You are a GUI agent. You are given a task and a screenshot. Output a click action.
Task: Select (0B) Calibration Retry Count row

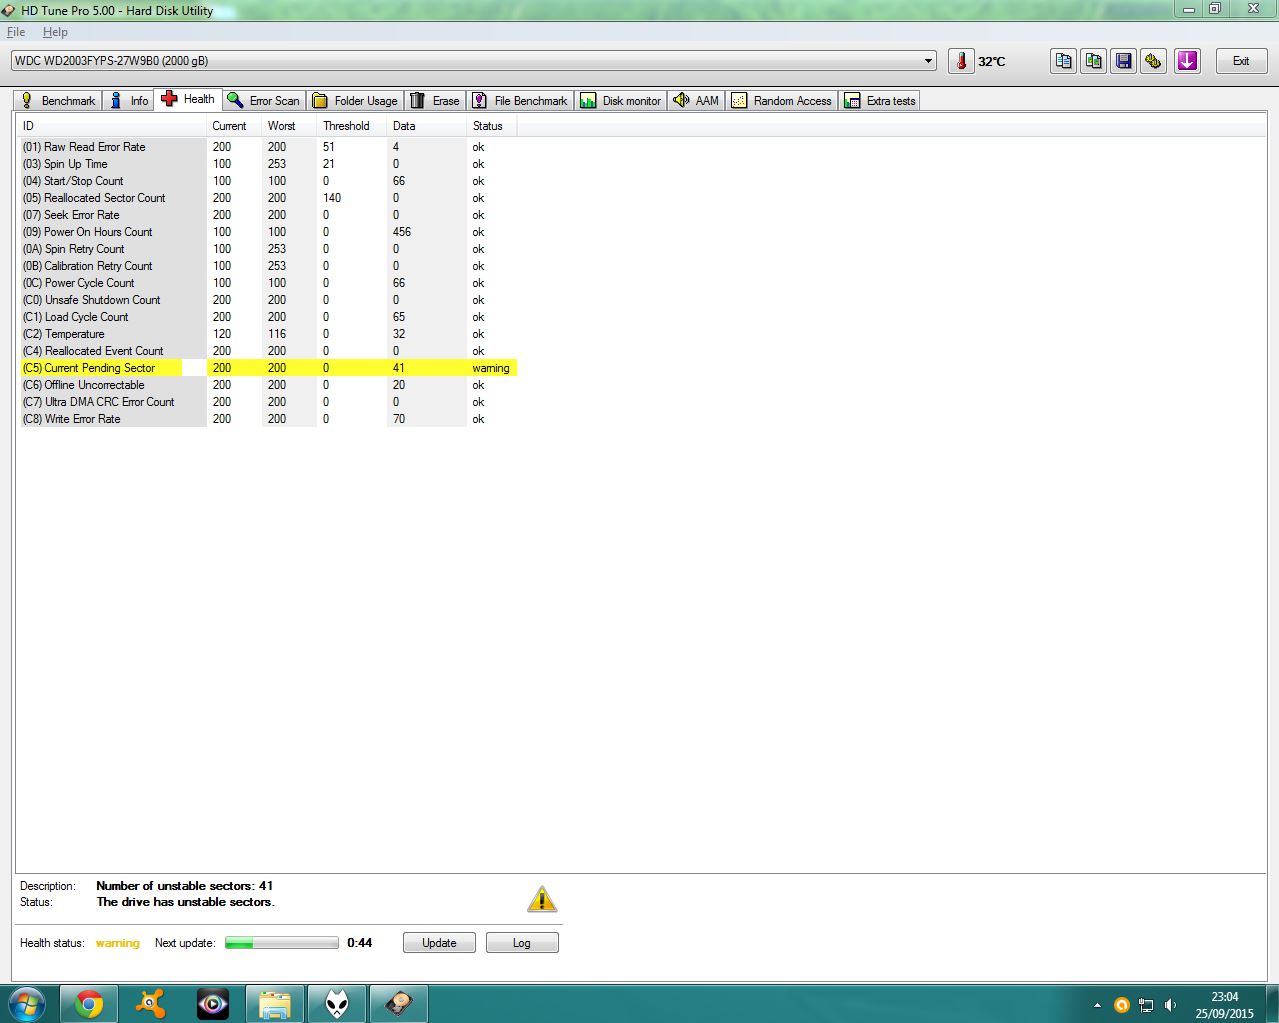pos(267,266)
